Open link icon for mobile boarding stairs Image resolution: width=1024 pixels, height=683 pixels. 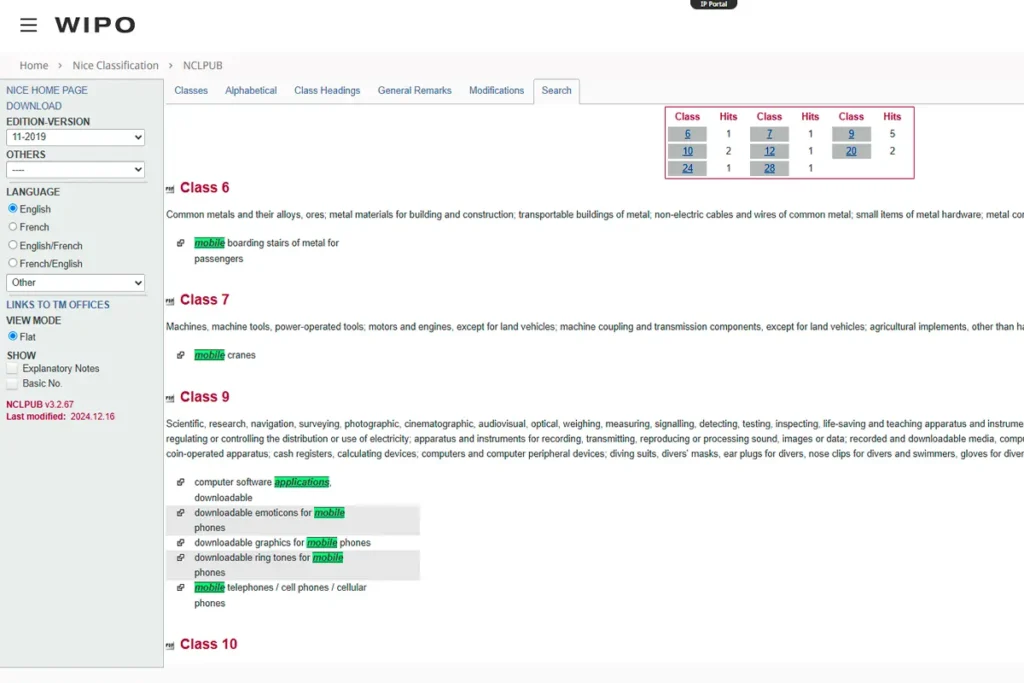[181, 243]
